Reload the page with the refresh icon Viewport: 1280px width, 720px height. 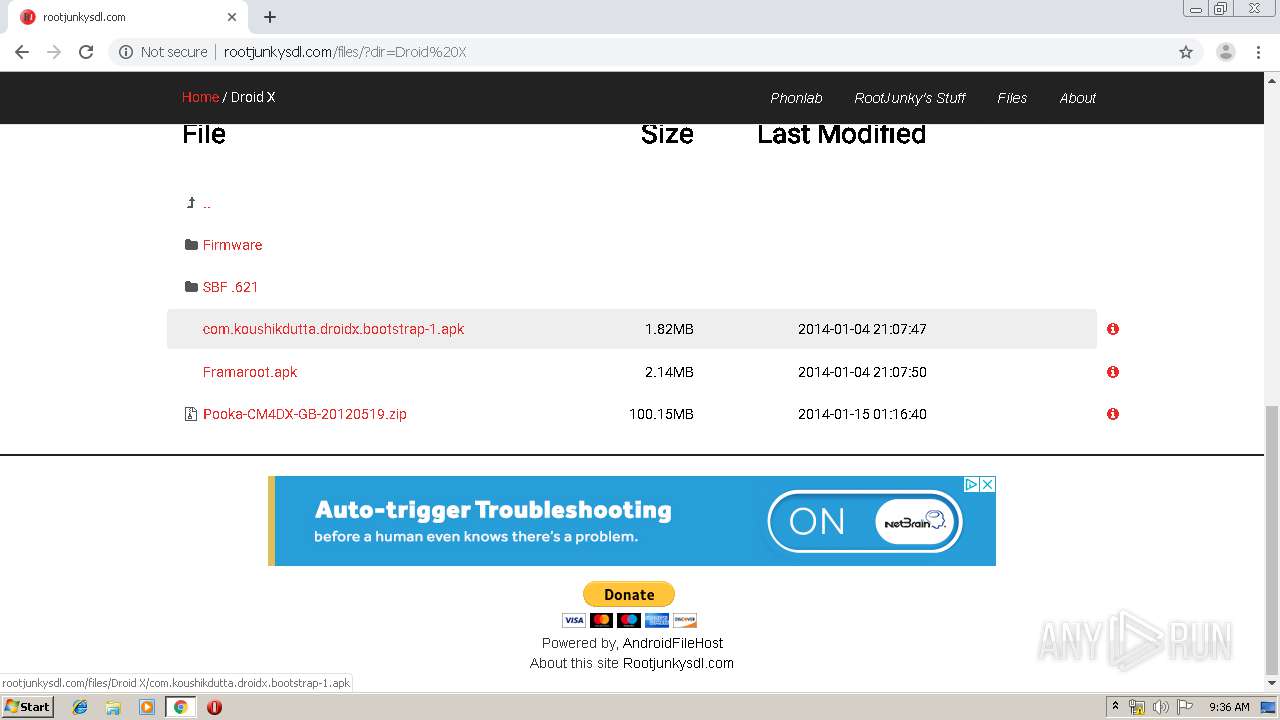click(x=86, y=52)
